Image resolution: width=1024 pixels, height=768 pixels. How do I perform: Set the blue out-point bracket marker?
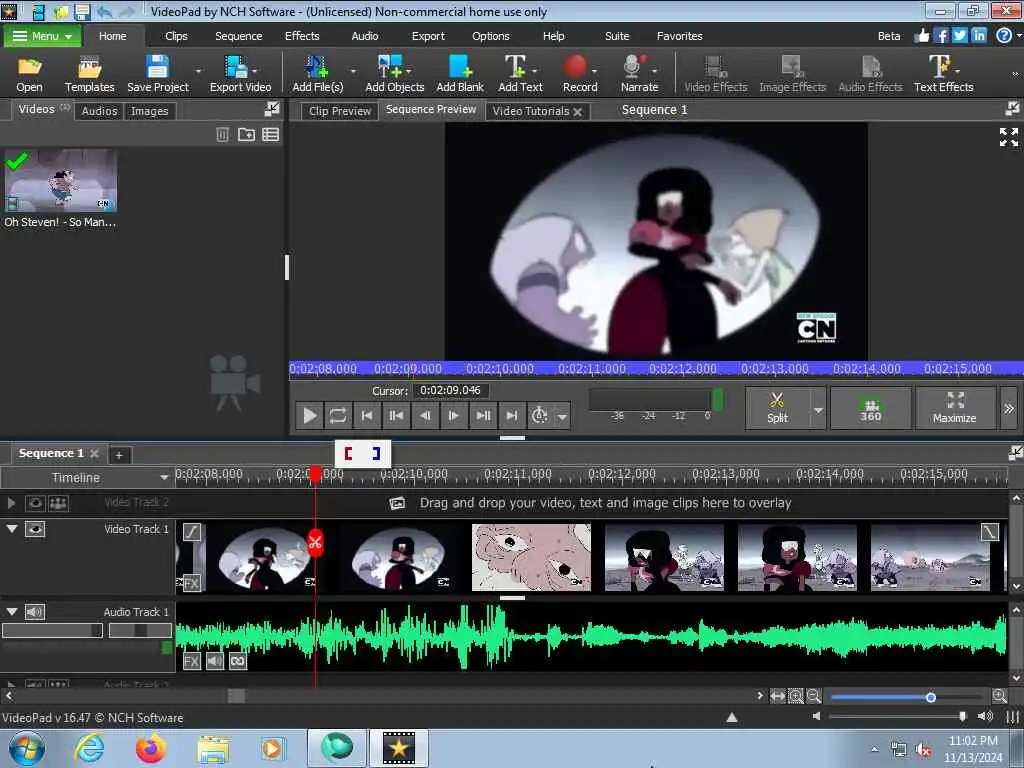click(376, 453)
